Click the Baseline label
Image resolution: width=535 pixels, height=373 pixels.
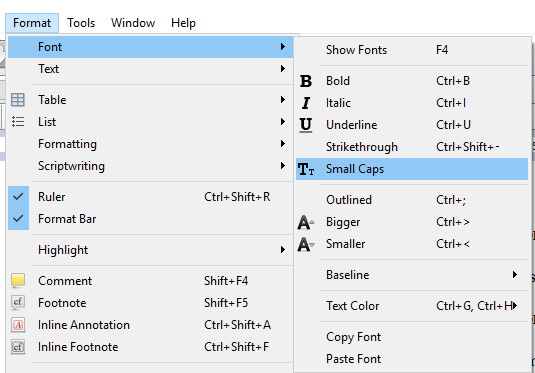click(x=347, y=275)
